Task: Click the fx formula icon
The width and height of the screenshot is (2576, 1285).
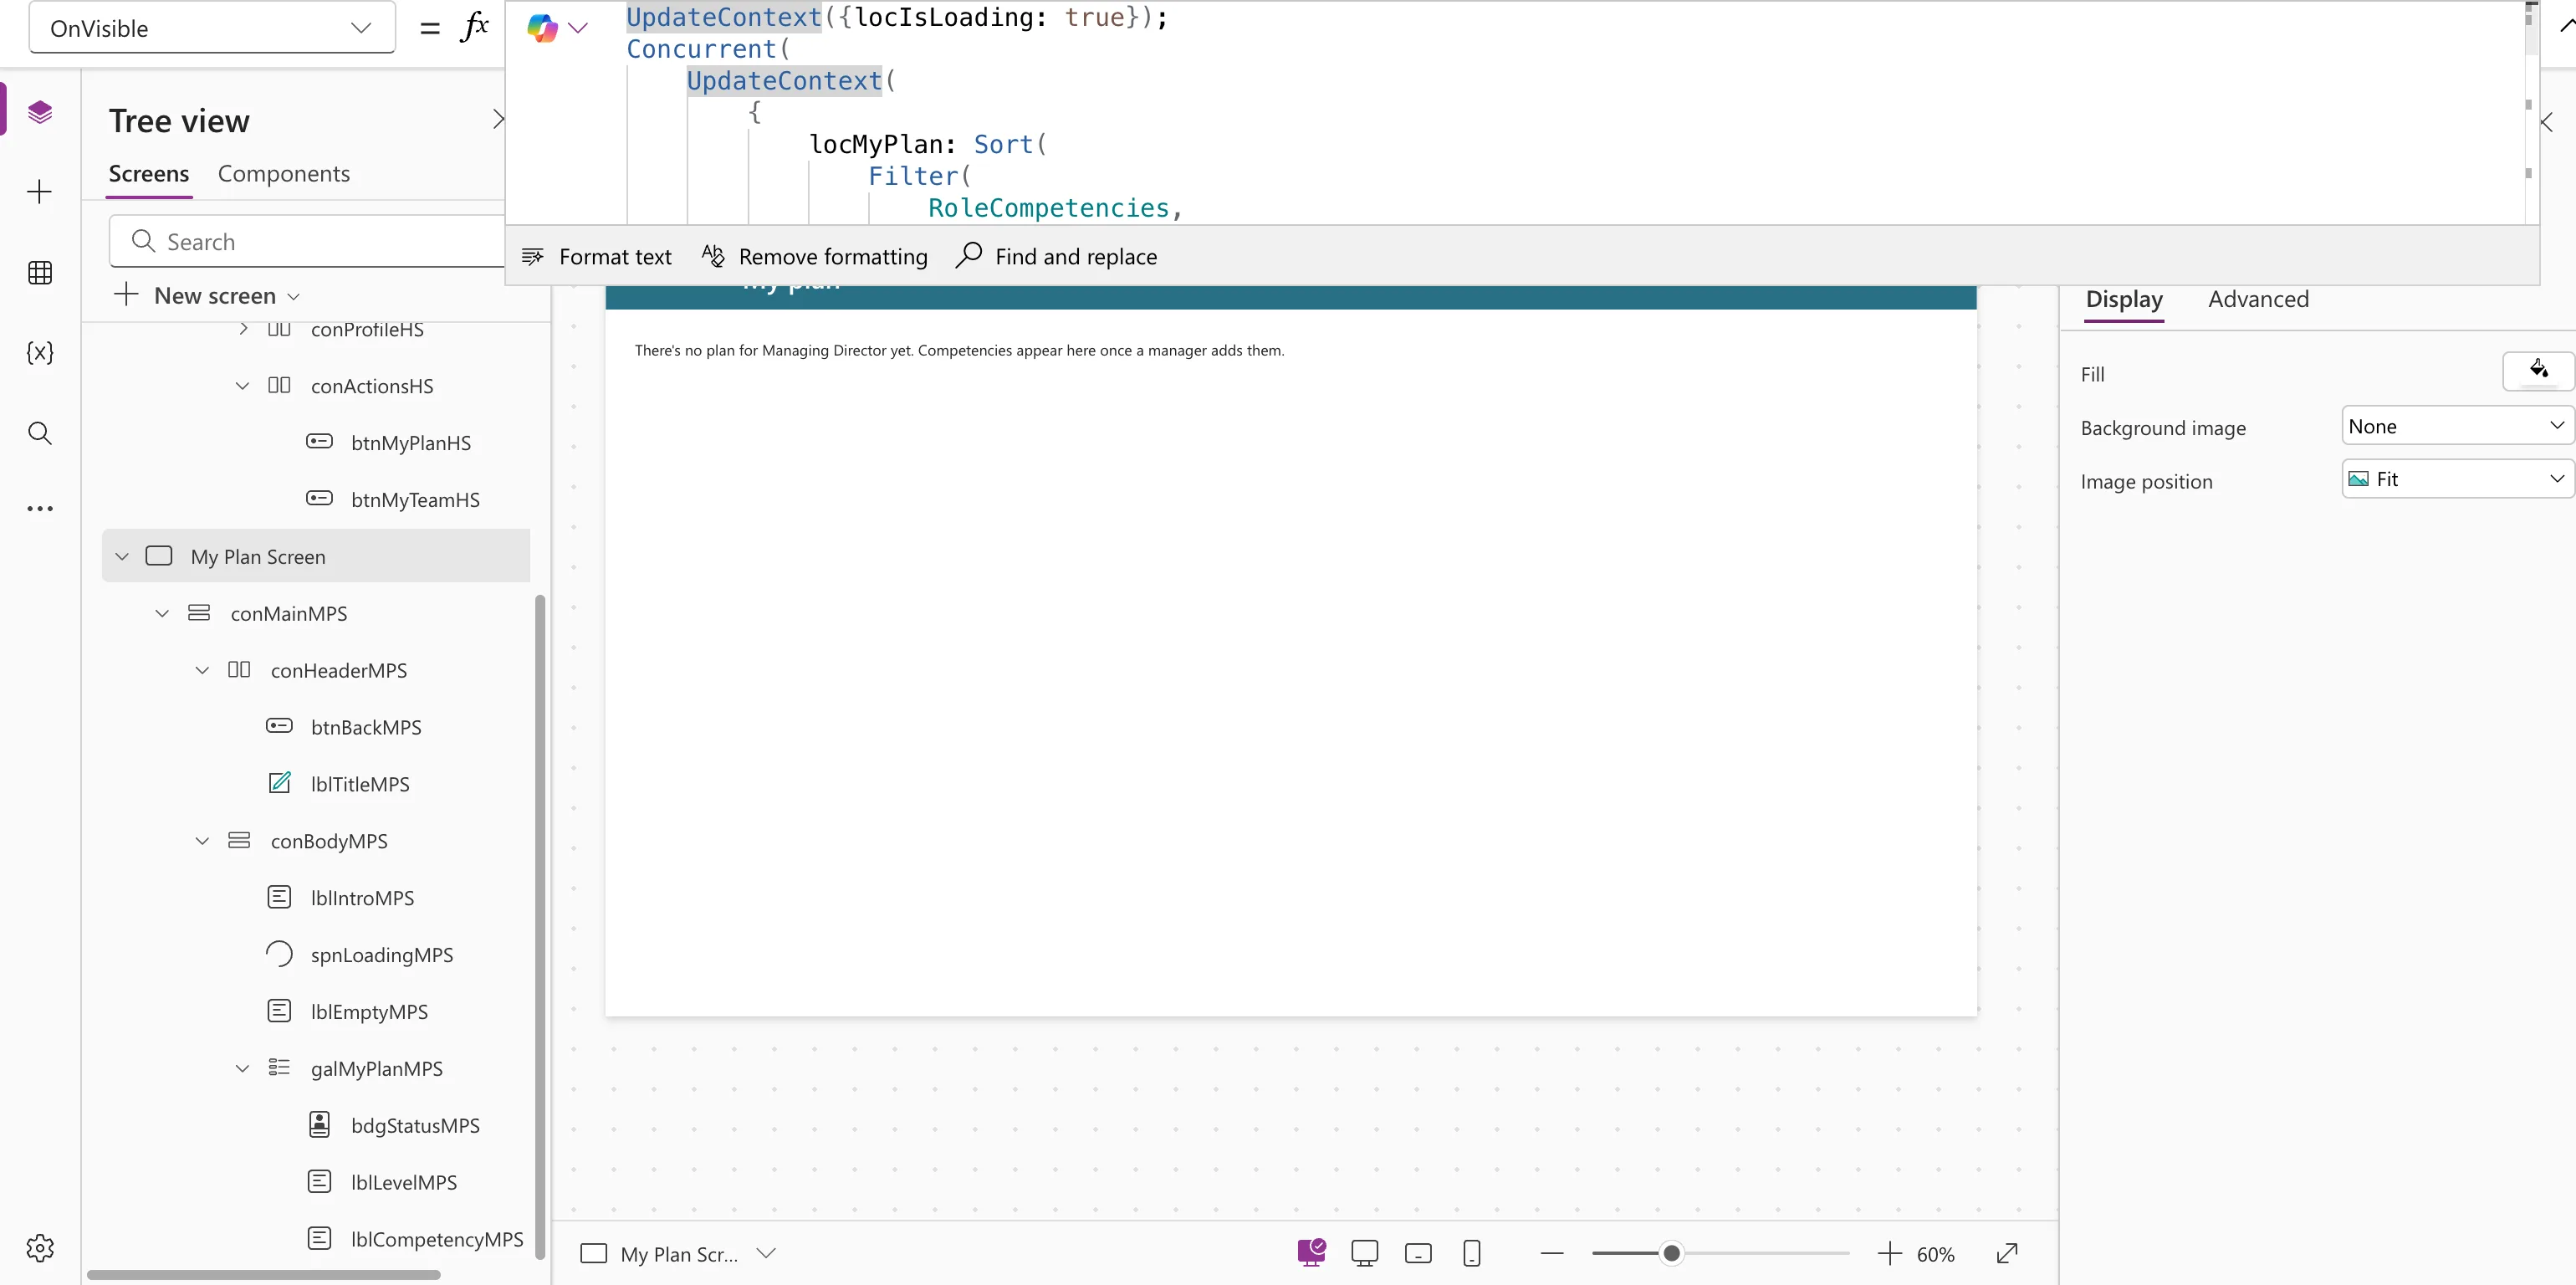Action: 474,27
